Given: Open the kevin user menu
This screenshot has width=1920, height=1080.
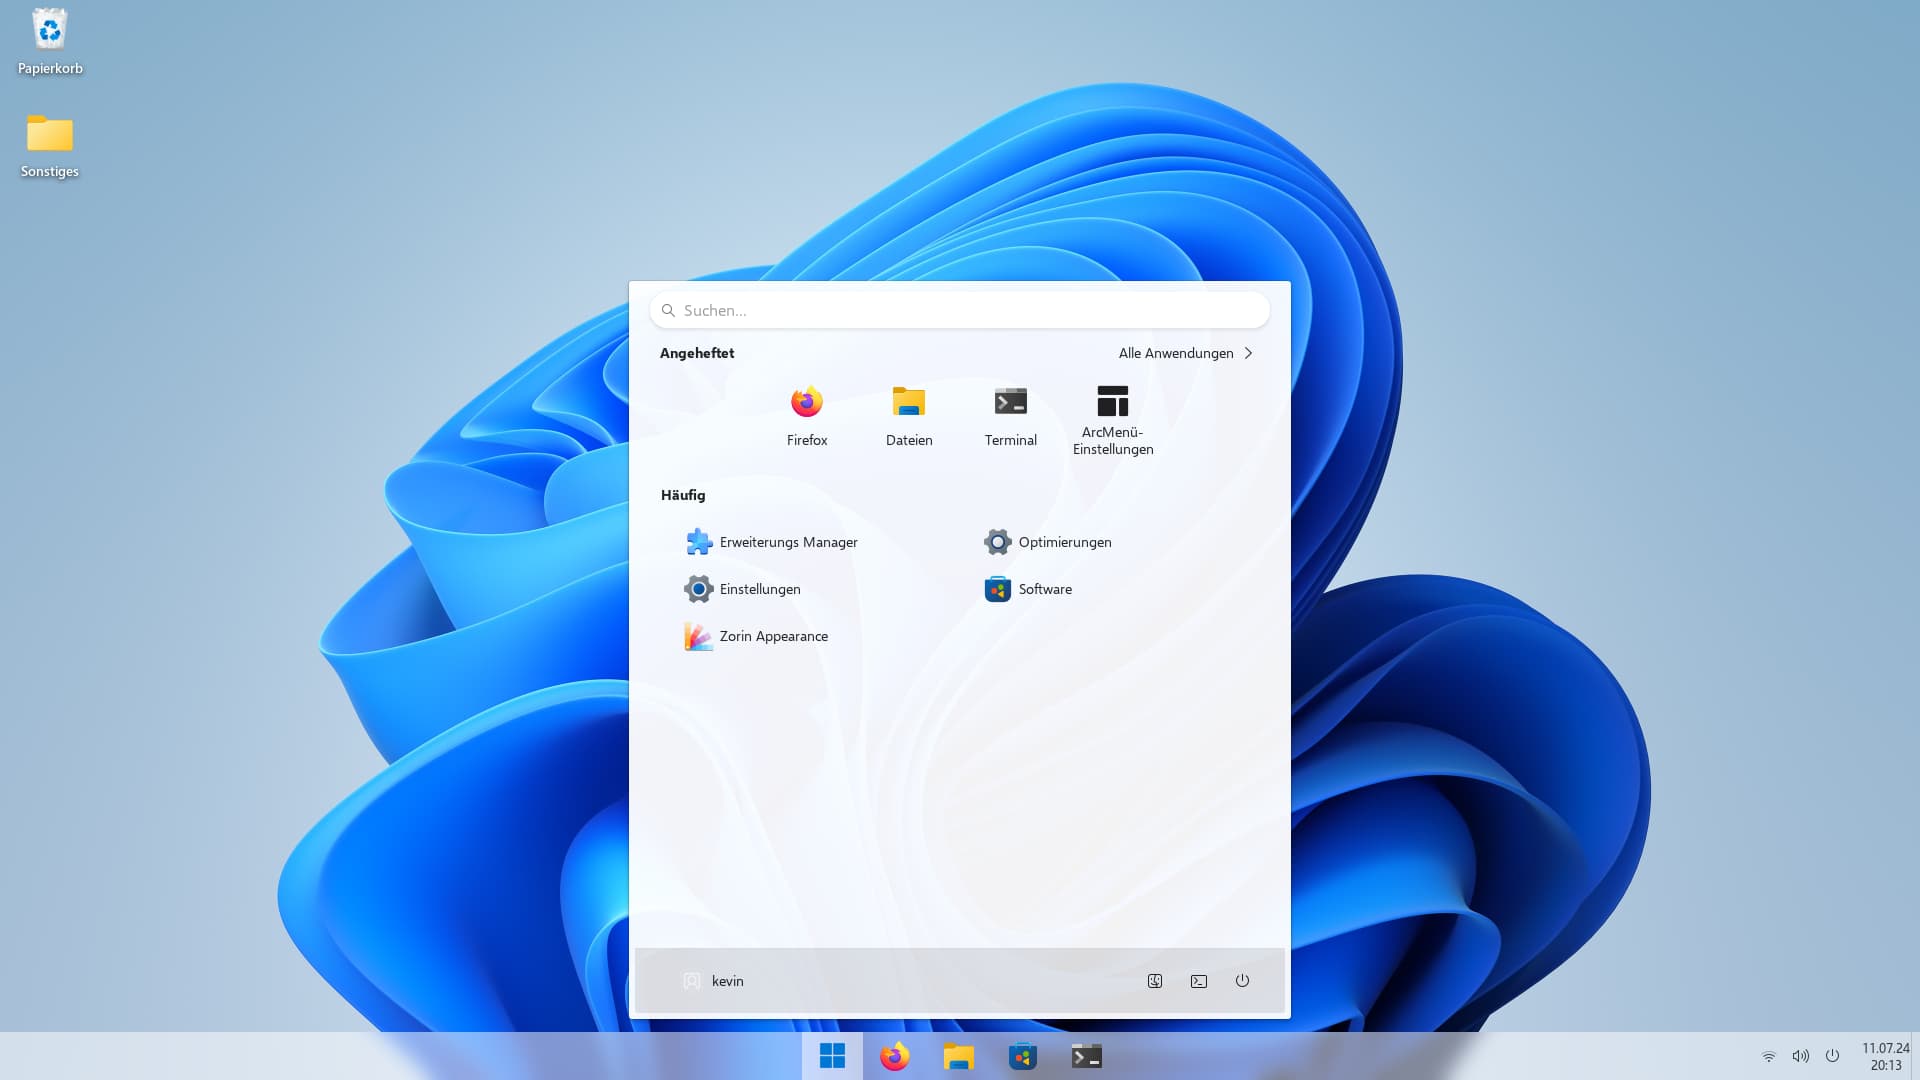Looking at the screenshot, I should pyautogui.click(x=714, y=981).
